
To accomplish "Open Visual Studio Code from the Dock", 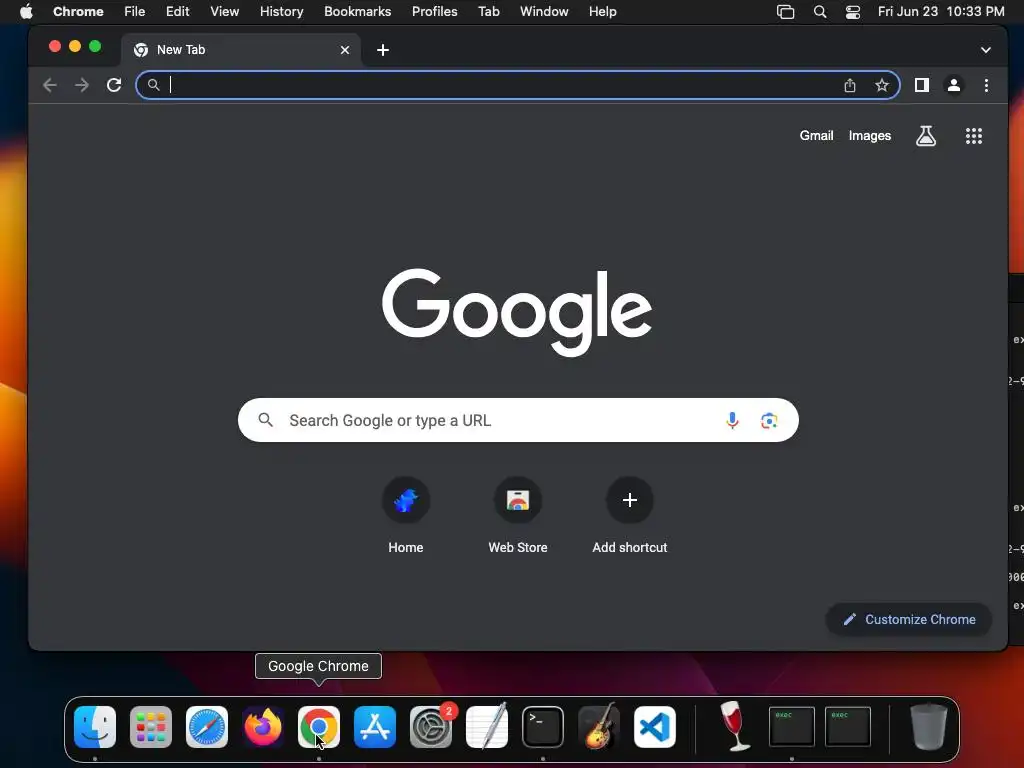I will point(654,727).
